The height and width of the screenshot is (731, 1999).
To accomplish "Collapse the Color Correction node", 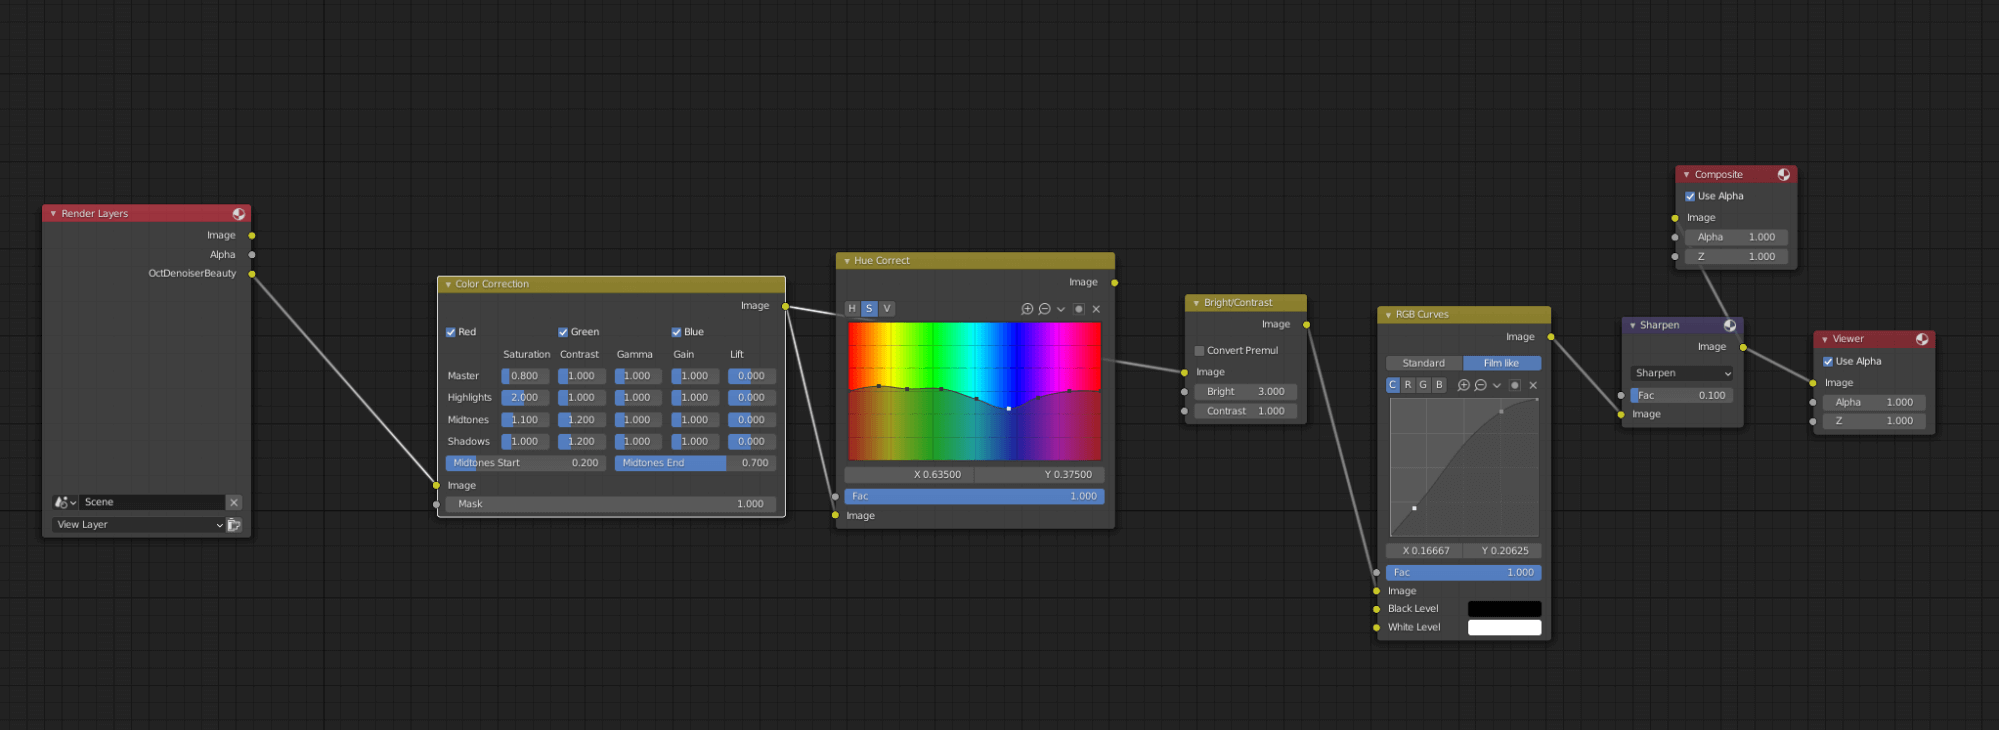I will 448,285.
